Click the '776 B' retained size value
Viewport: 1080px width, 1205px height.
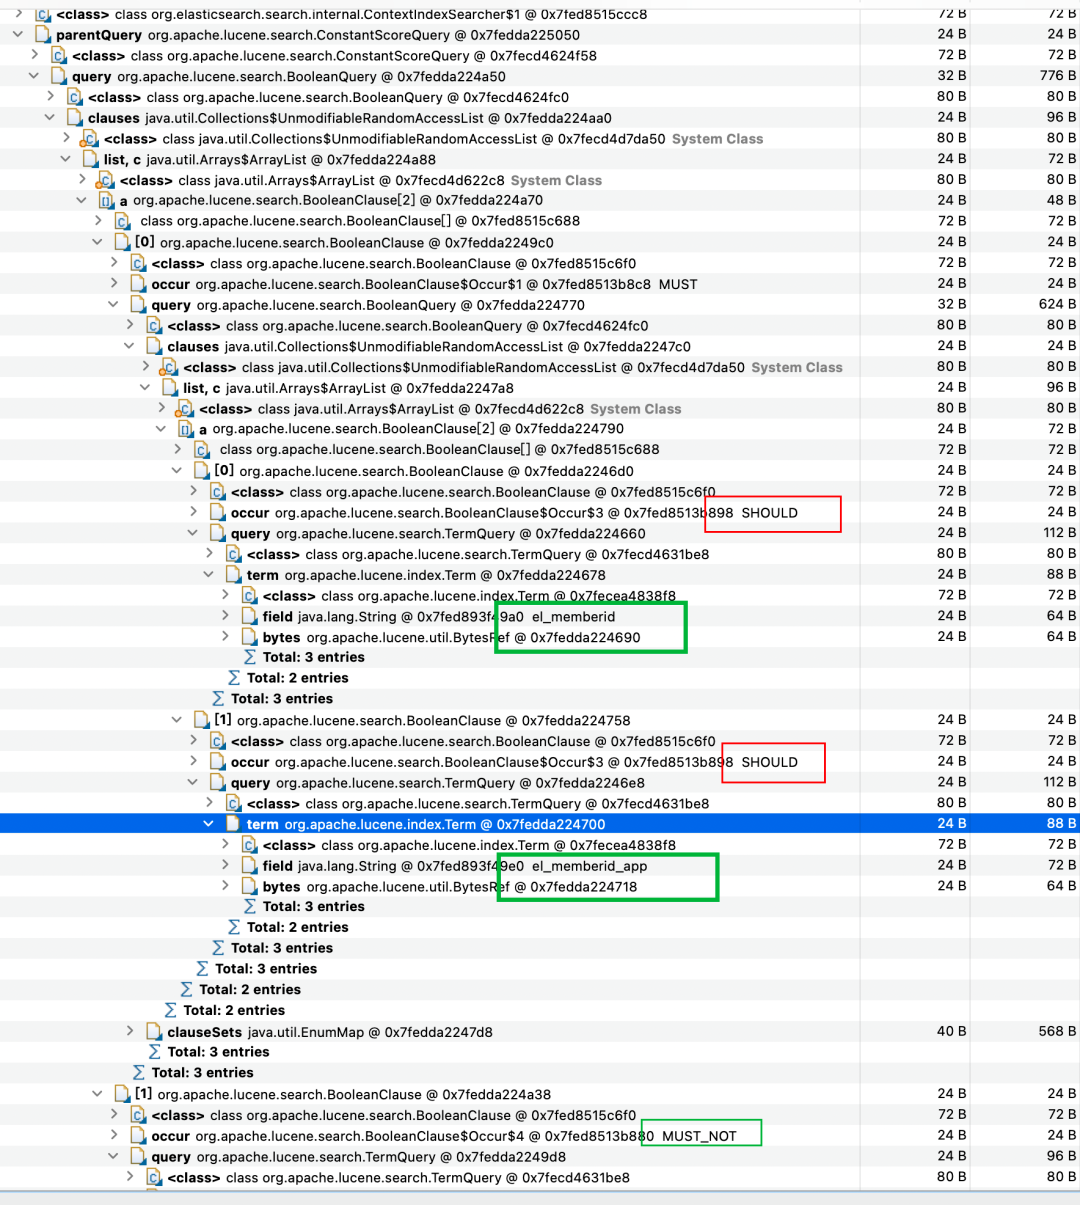pos(1058,76)
